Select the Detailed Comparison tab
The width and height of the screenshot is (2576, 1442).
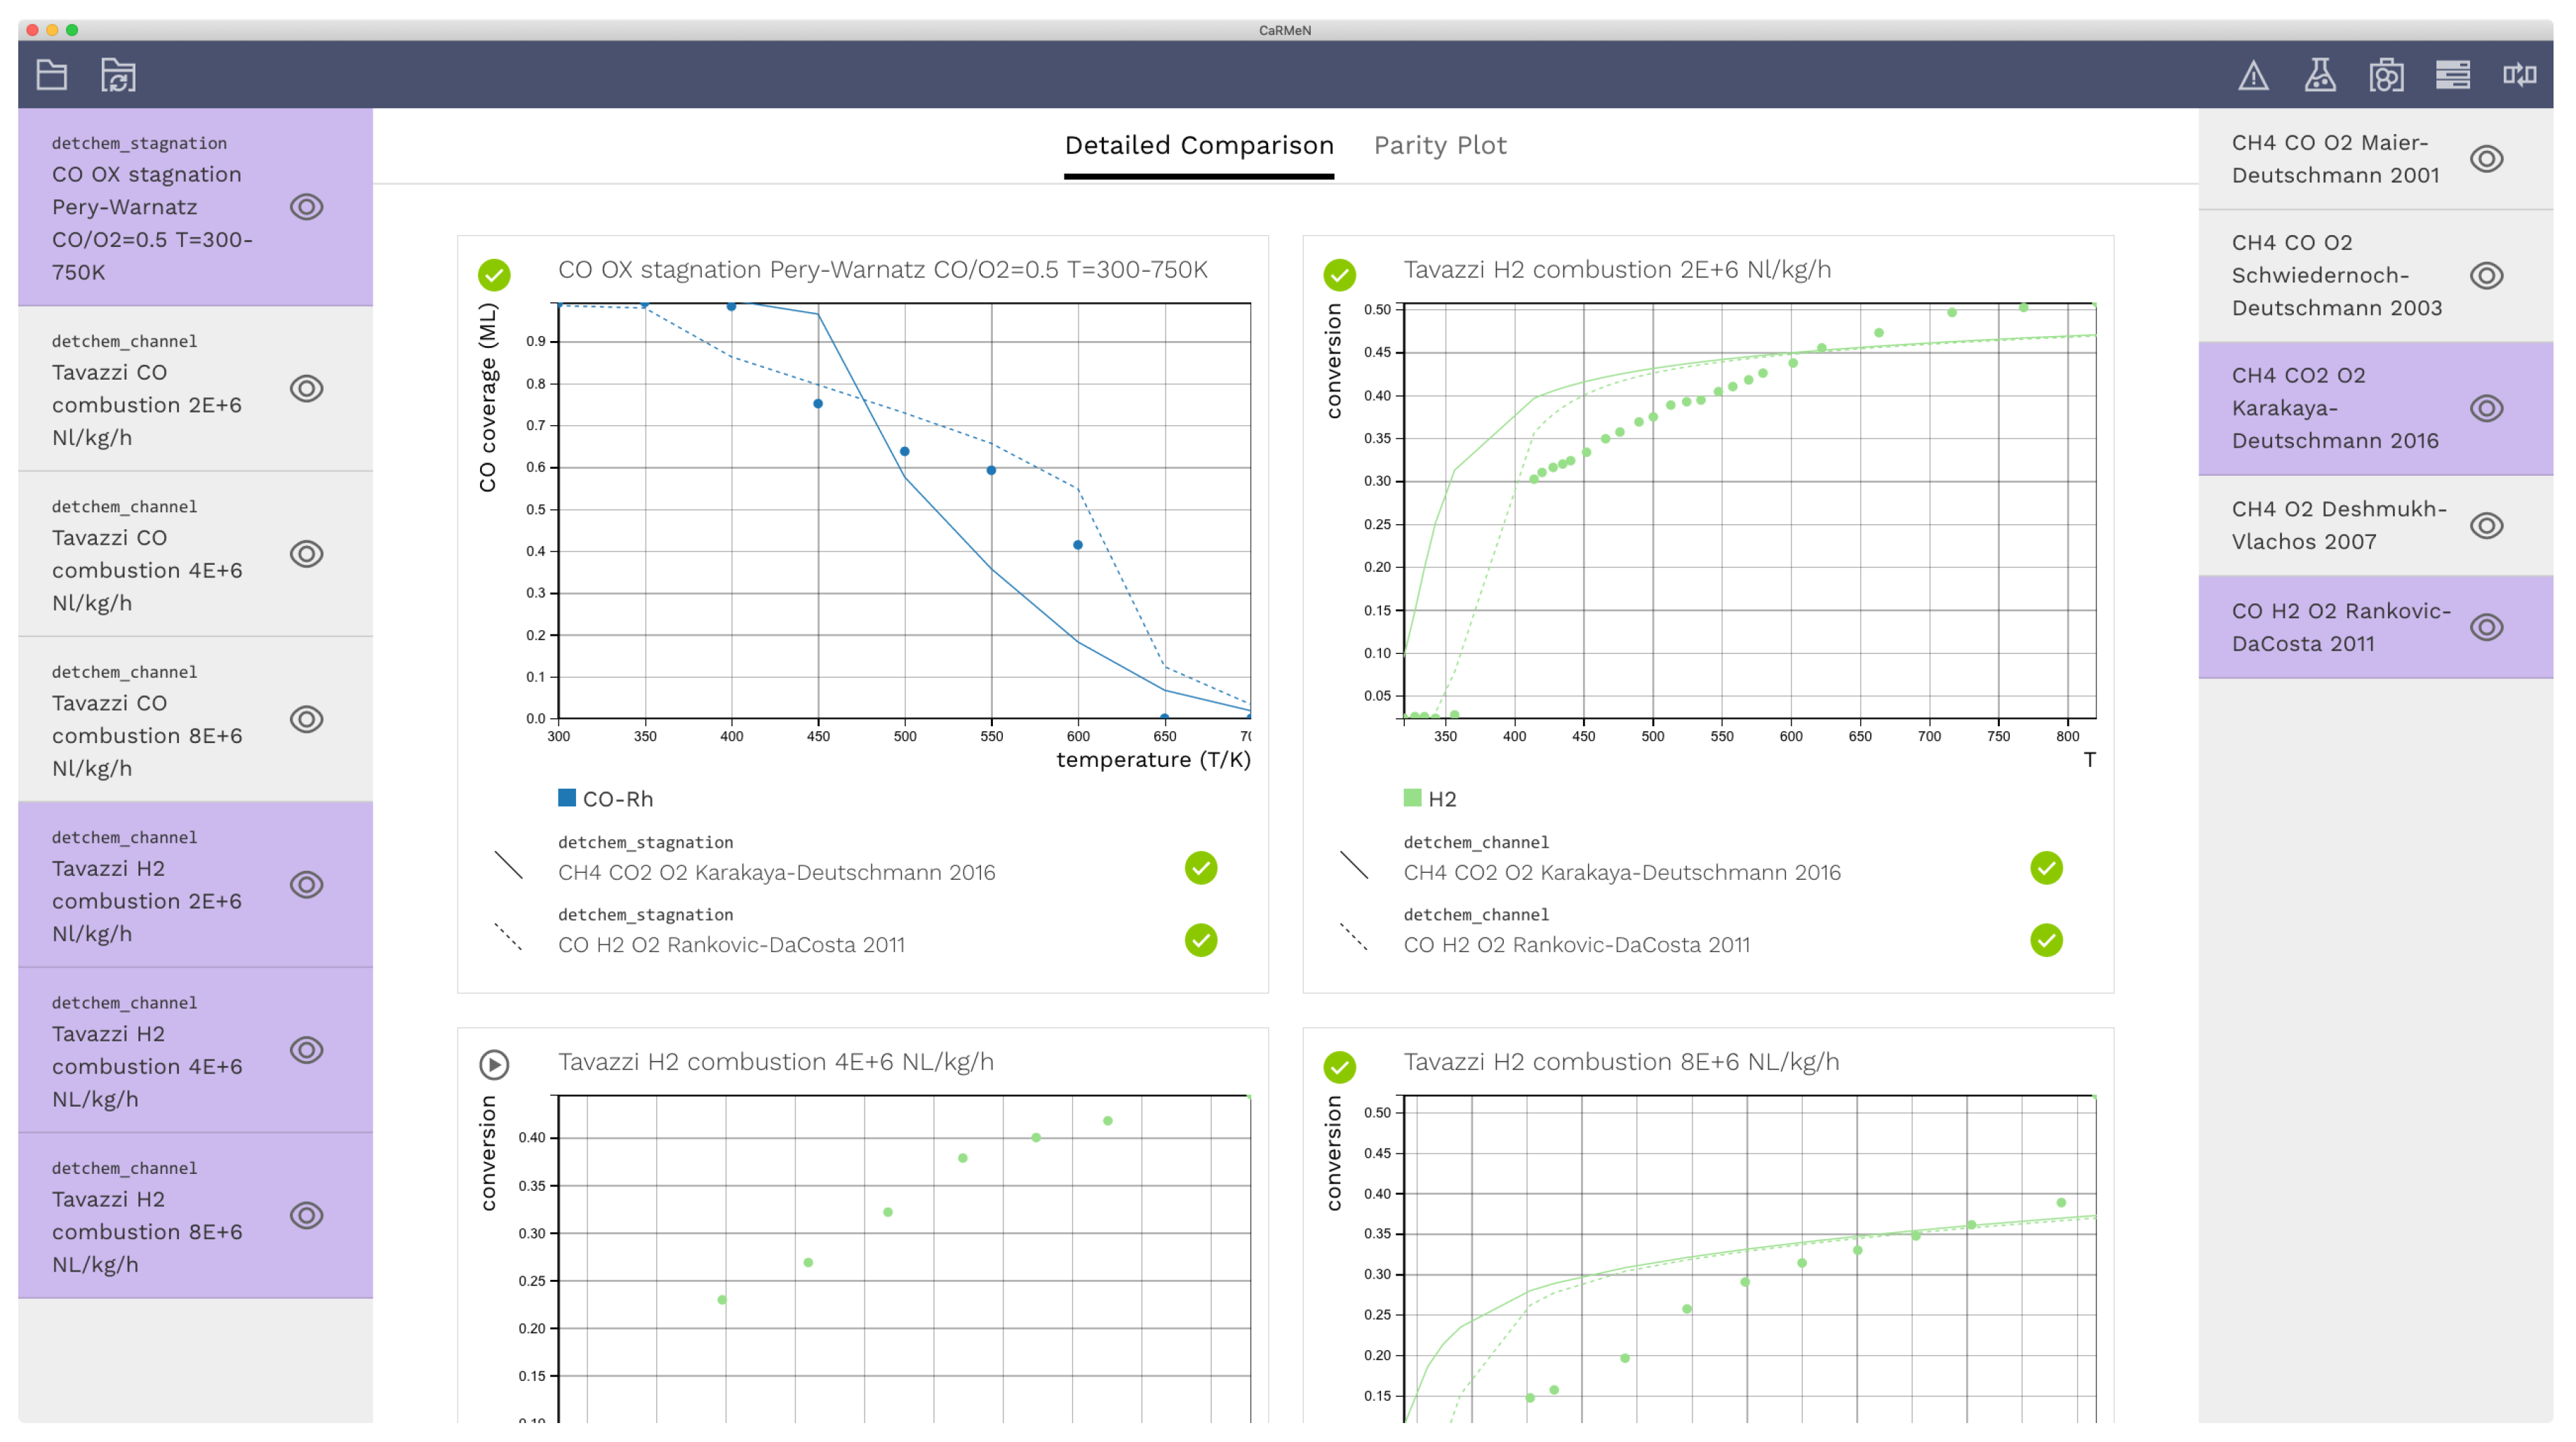1199,145
